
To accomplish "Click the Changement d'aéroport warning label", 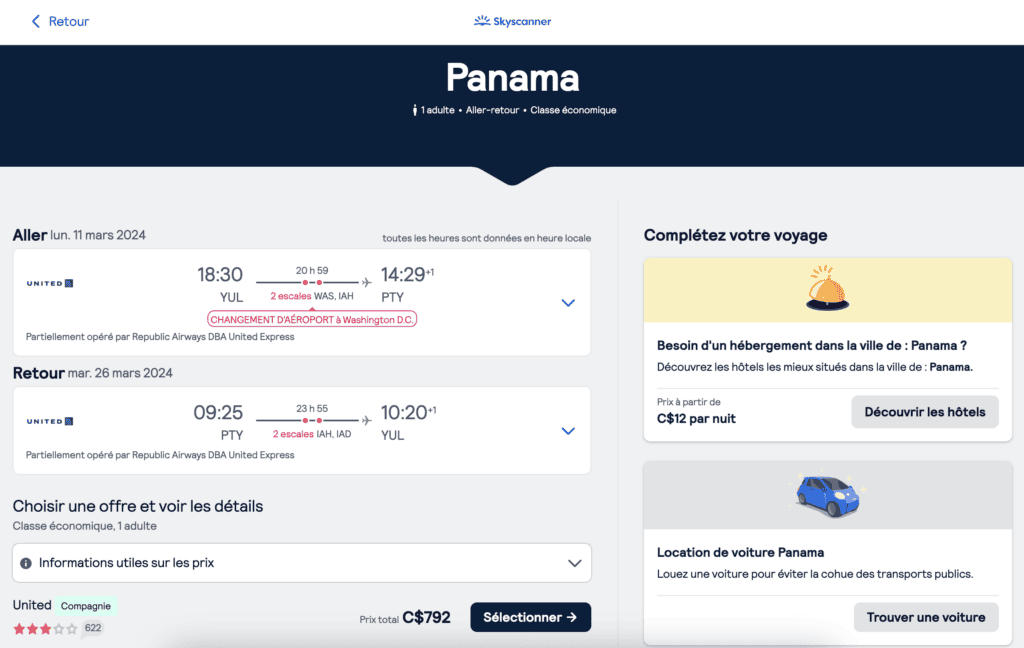I will click(x=311, y=318).
